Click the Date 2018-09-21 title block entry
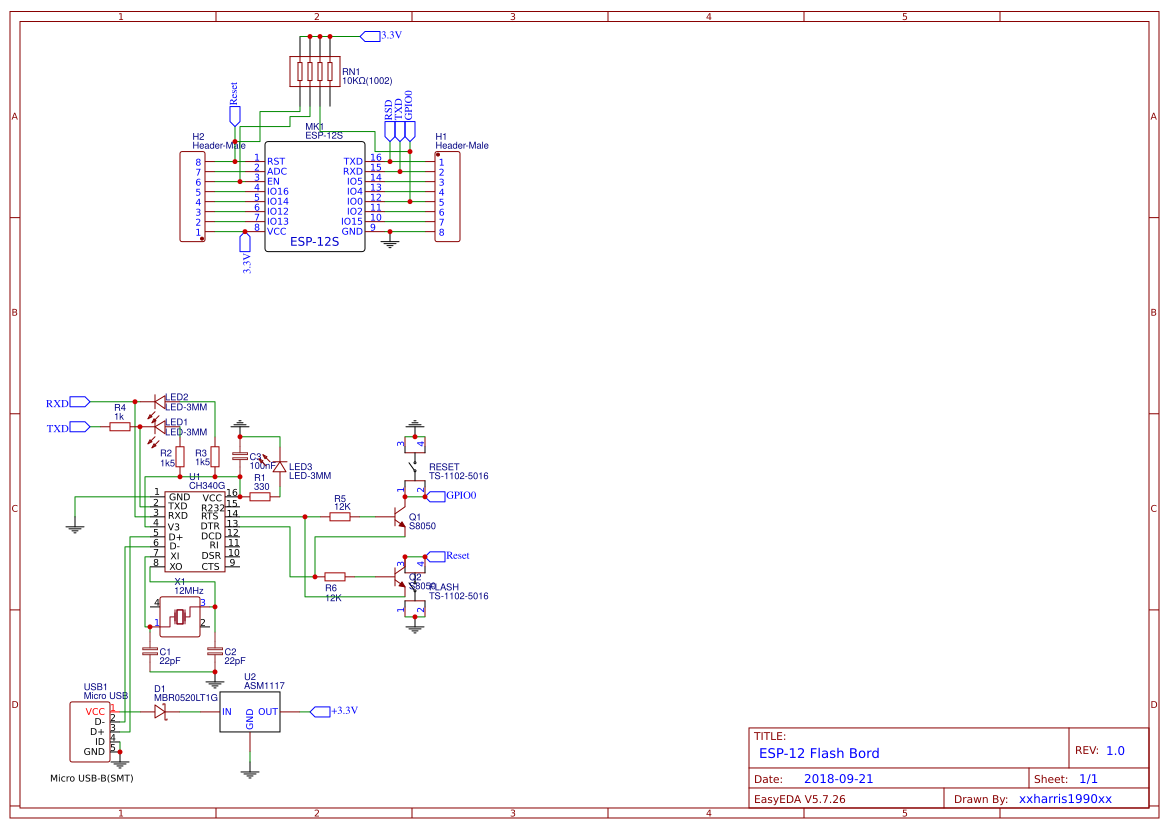The height and width of the screenshot is (829, 1169). pos(838,778)
